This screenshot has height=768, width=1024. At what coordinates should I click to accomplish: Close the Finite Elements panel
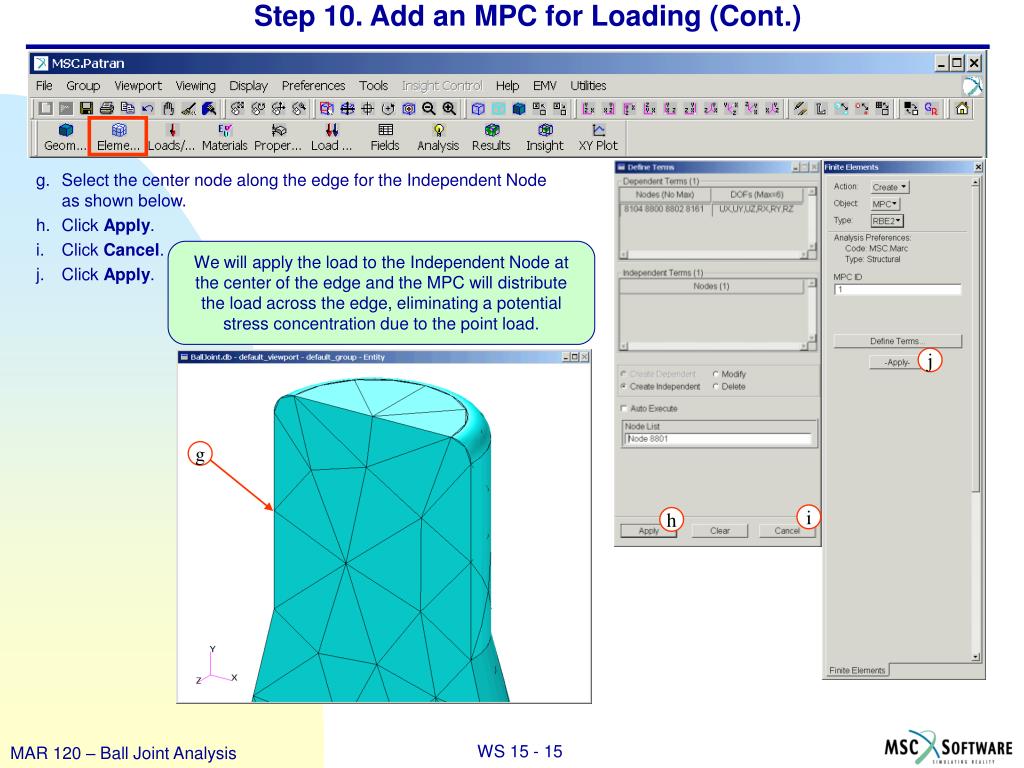tap(978, 167)
